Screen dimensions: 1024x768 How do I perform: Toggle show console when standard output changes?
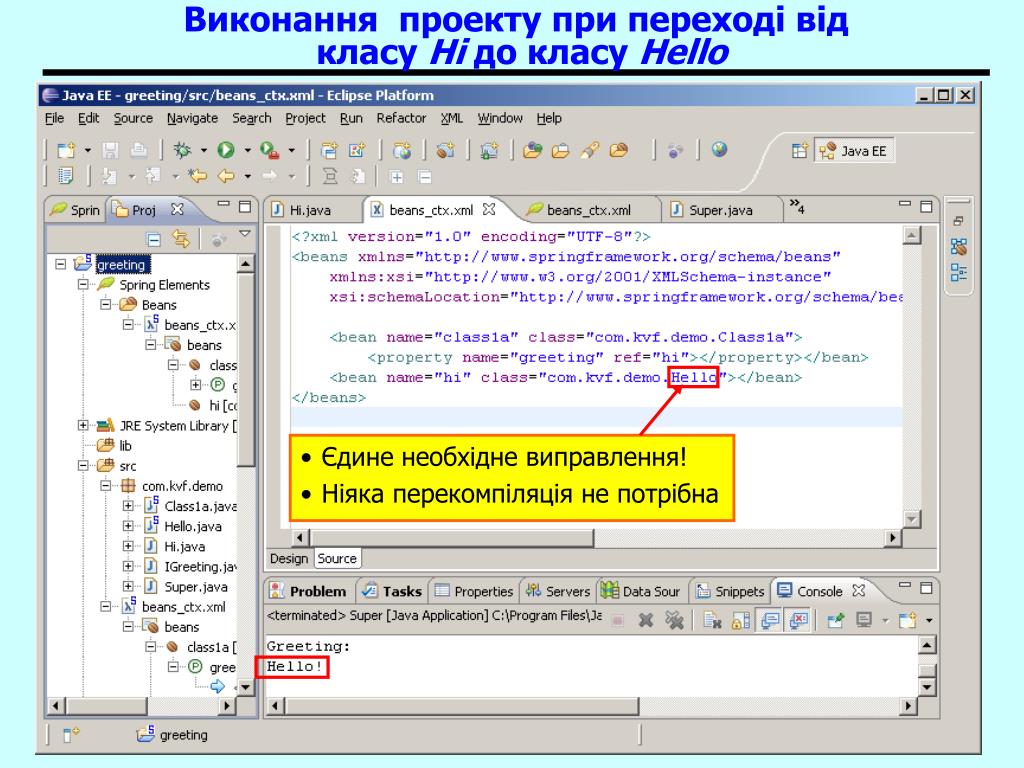coord(771,620)
